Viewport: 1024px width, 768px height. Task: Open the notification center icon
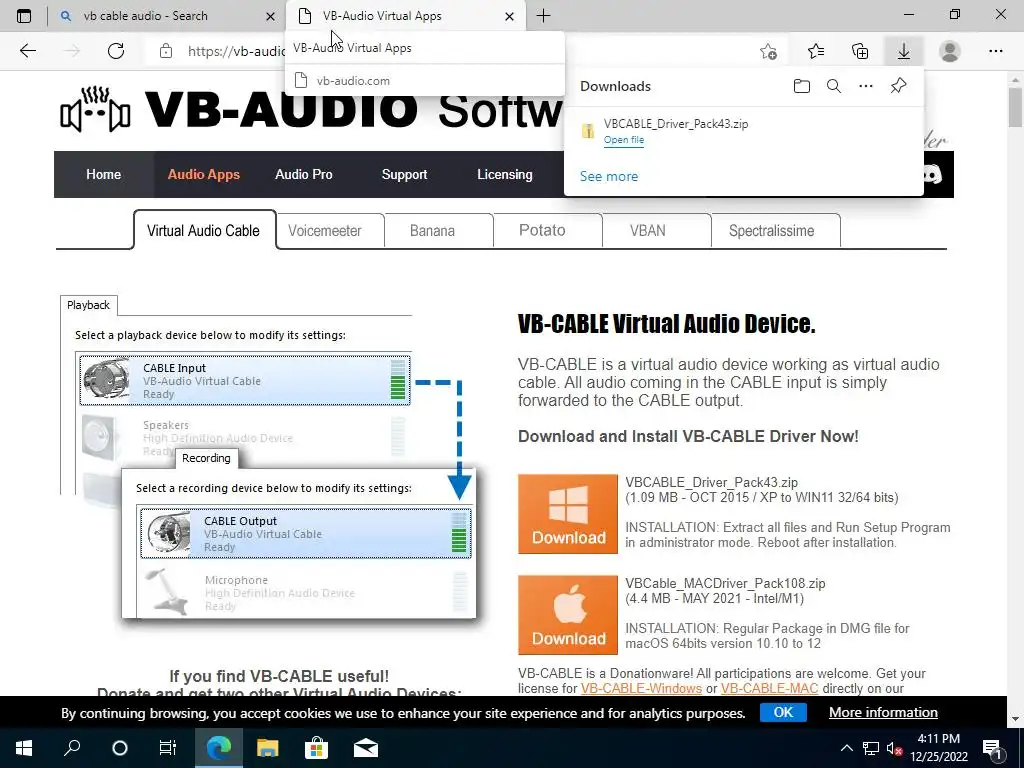tap(993, 748)
